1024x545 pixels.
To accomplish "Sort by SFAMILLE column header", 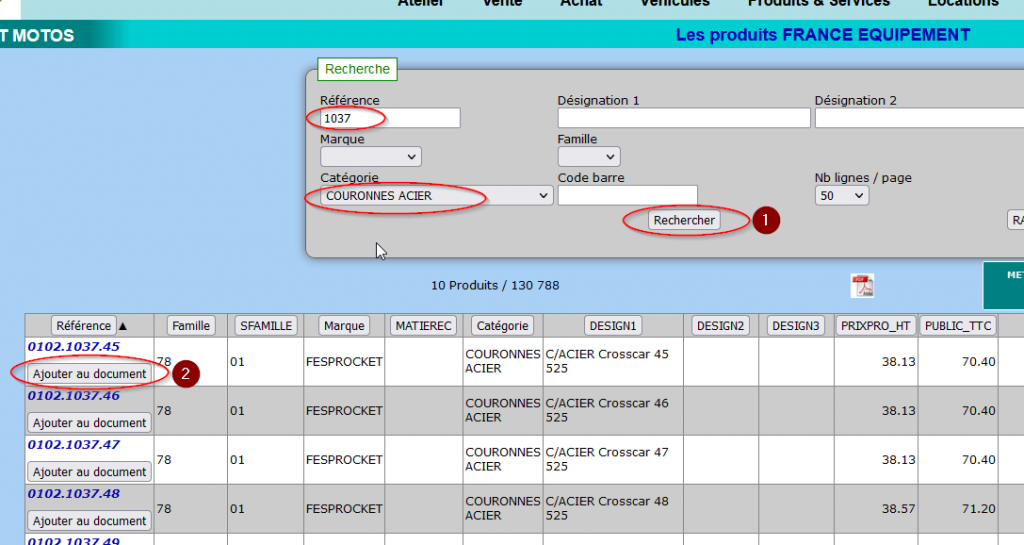I will 266,326.
